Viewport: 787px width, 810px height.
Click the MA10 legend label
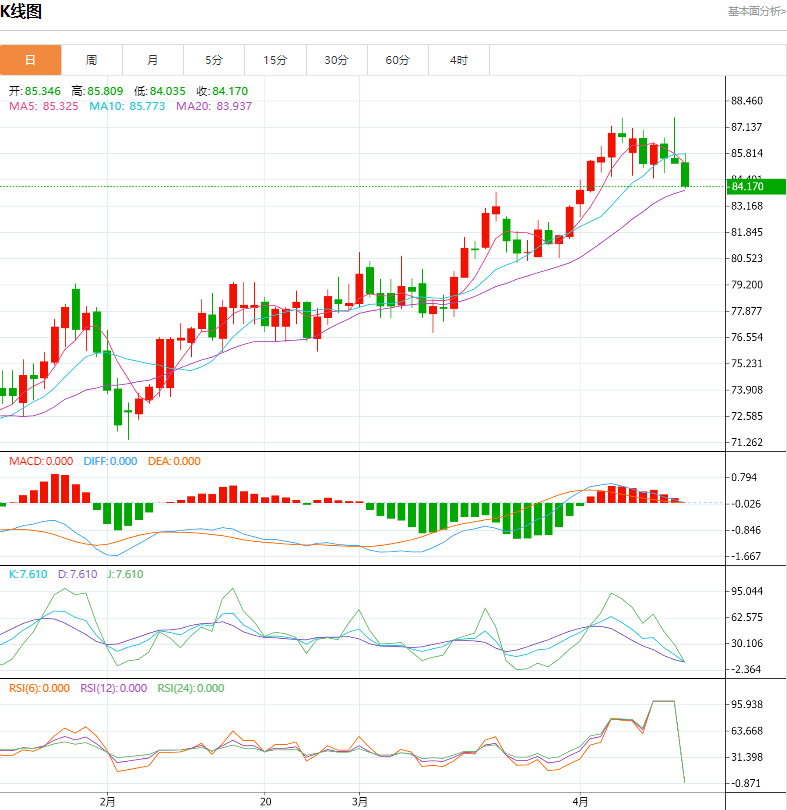tap(129, 106)
